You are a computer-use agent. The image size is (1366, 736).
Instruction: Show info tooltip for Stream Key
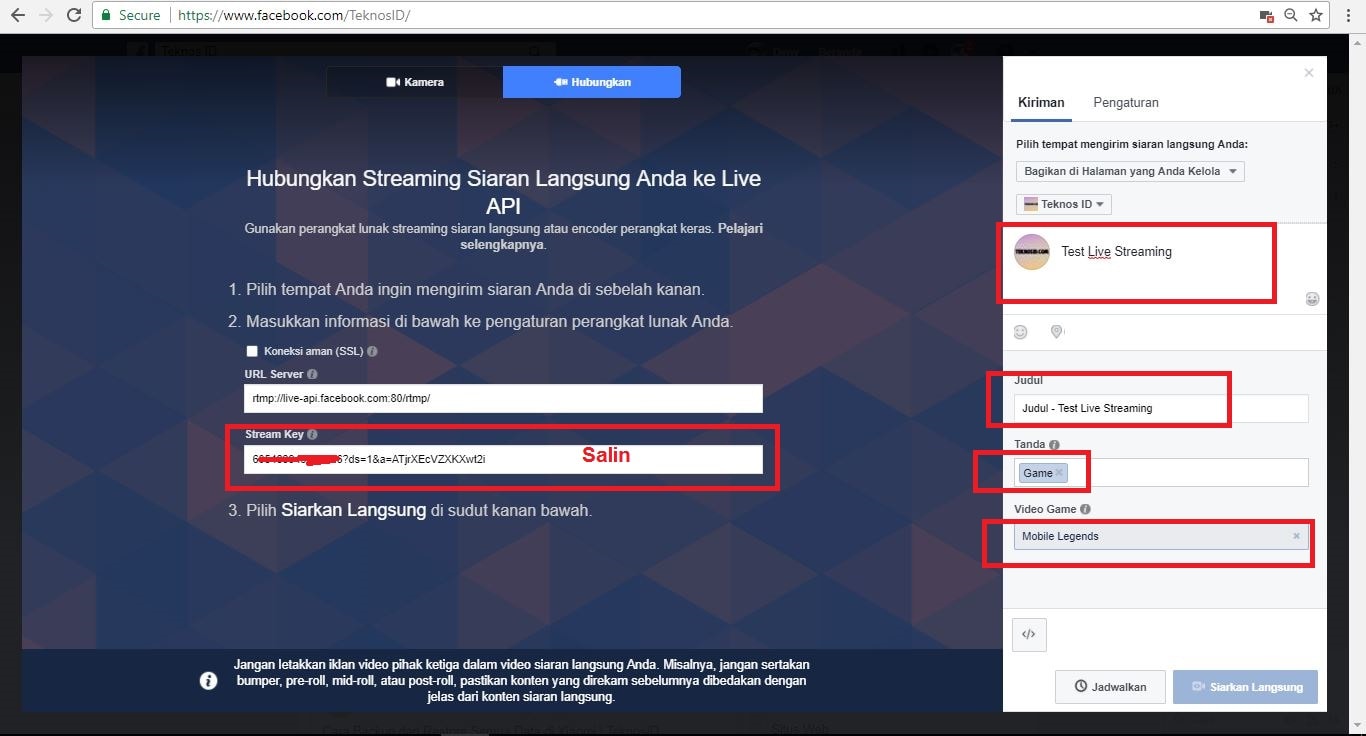pos(312,435)
